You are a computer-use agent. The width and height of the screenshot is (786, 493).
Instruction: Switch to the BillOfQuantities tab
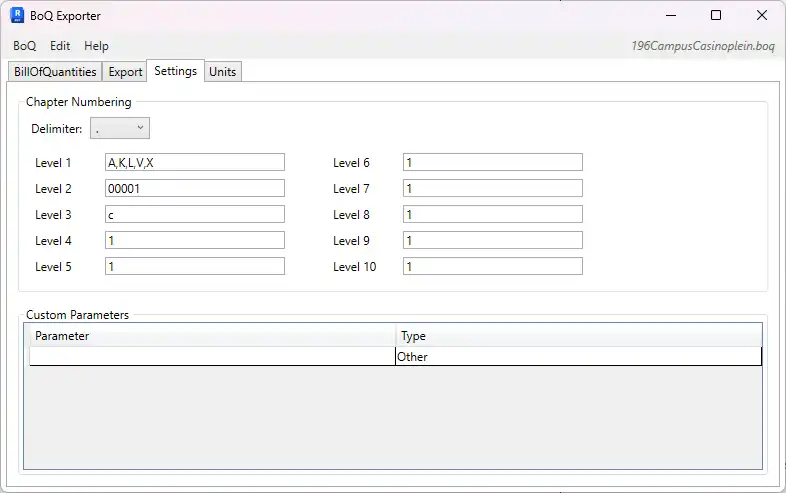(55, 72)
